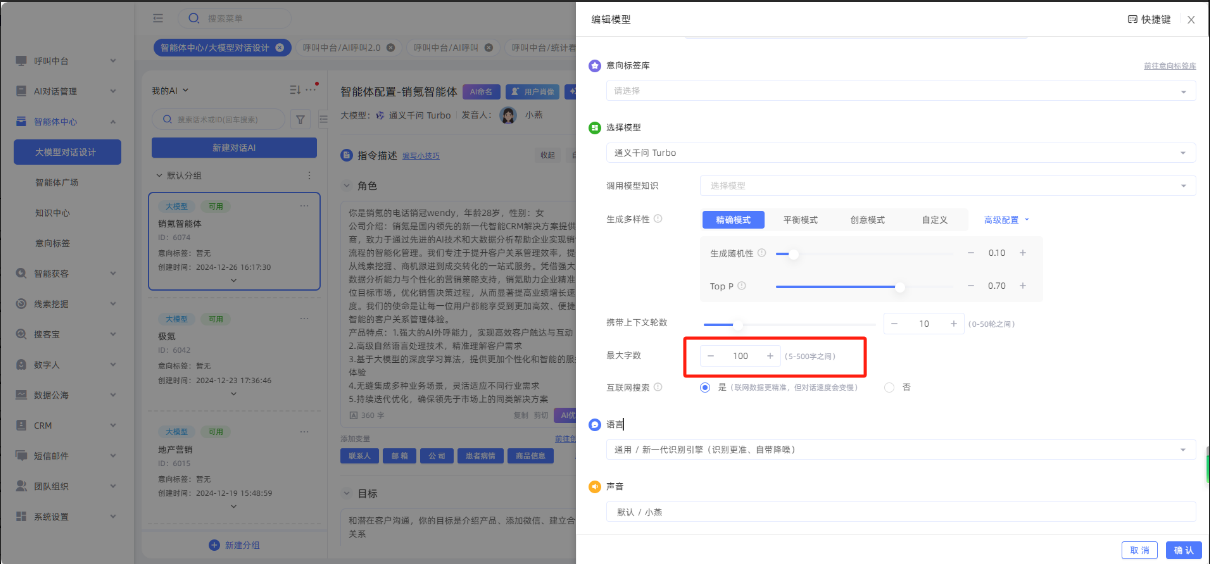The height and width of the screenshot is (564, 1210).
Task: Open the 选择模型 dropdown showing 通义千问 Turbo
Action: pos(900,153)
